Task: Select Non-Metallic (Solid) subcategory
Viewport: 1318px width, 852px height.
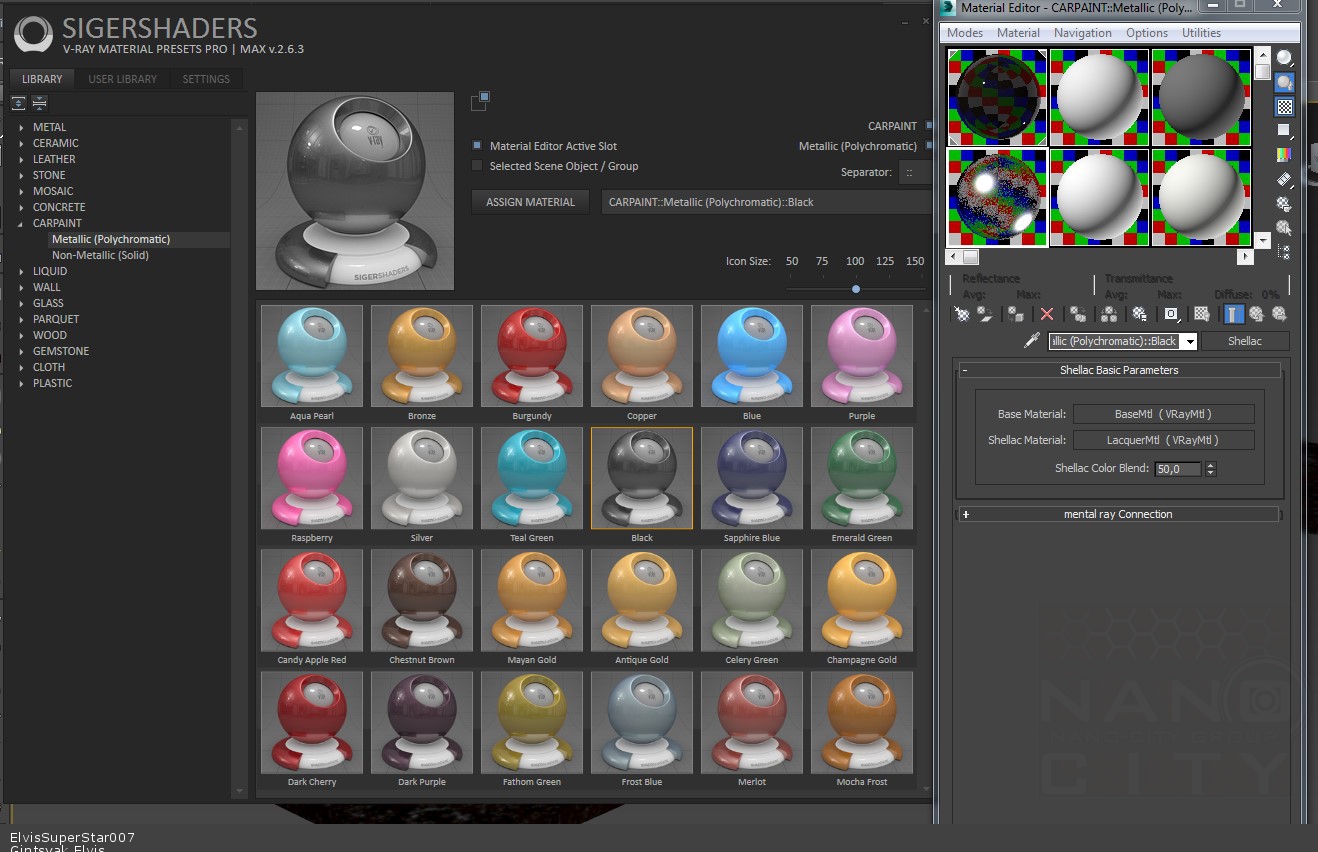Action: (100, 255)
